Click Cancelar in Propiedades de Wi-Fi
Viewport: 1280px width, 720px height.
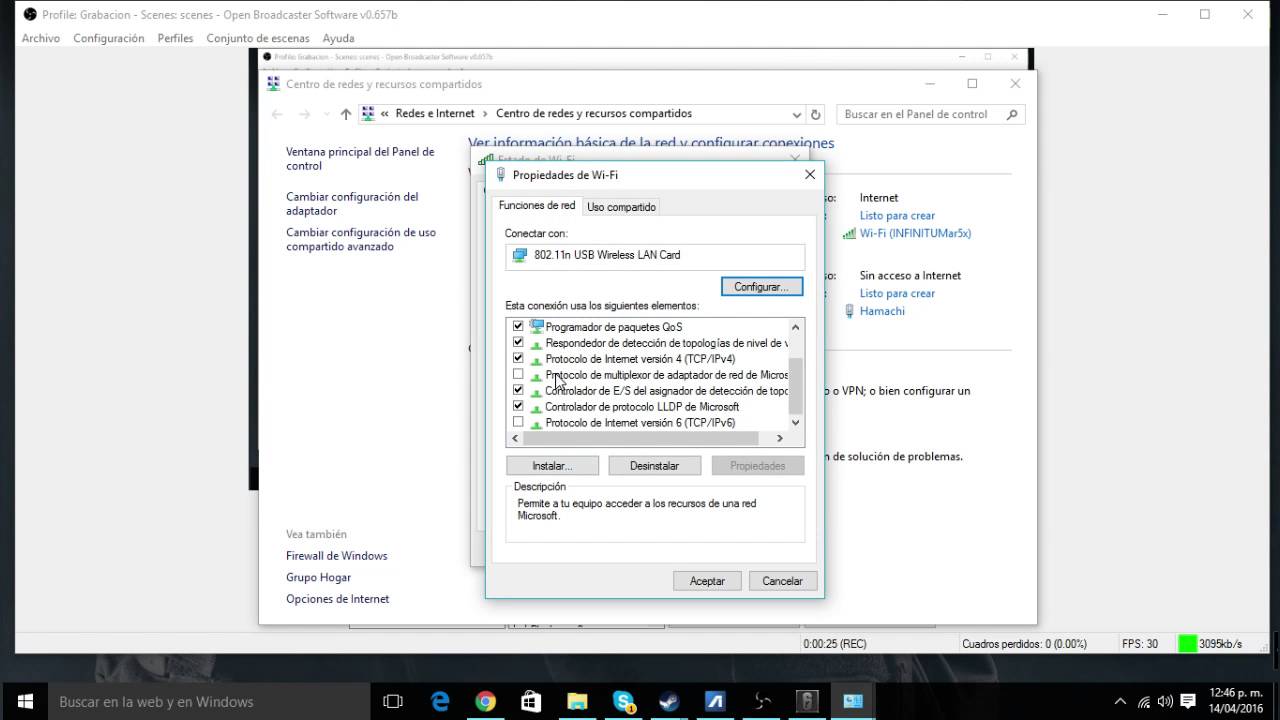pyautogui.click(x=782, y=581)
